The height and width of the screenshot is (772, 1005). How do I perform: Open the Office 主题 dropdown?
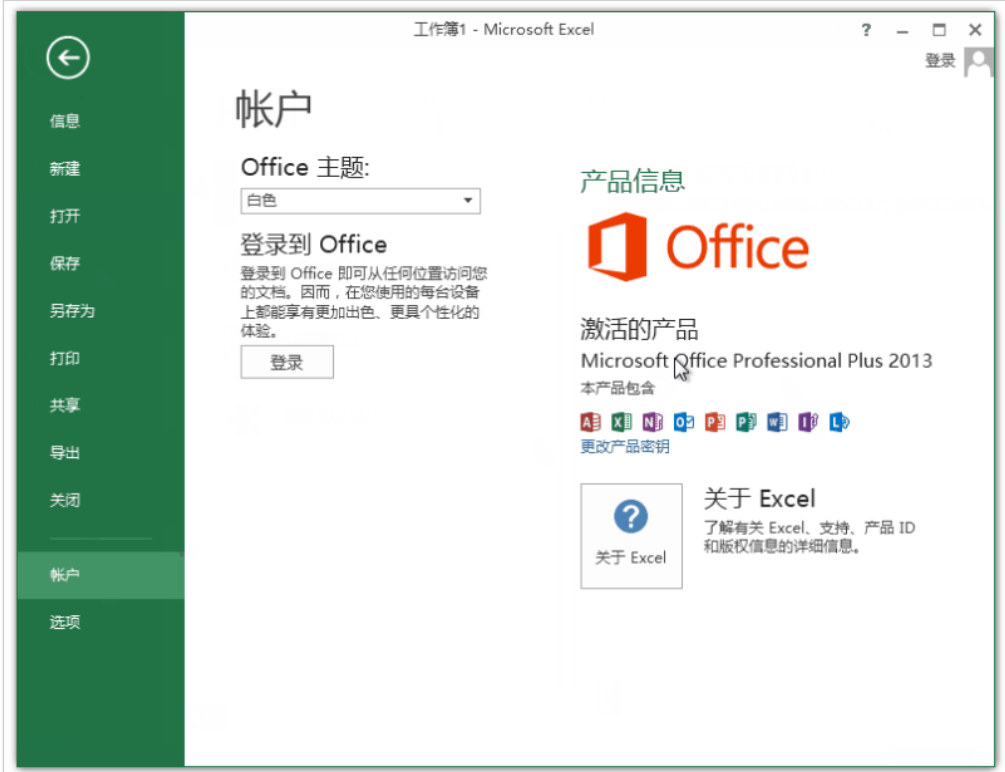tap(360, 201)
